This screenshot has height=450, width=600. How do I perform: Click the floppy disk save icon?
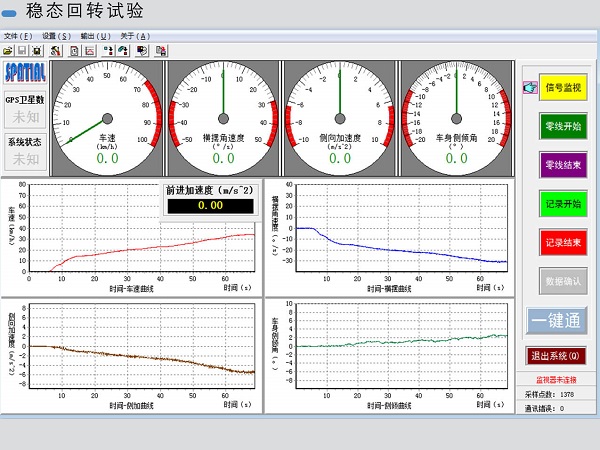(x=22, y=49)
